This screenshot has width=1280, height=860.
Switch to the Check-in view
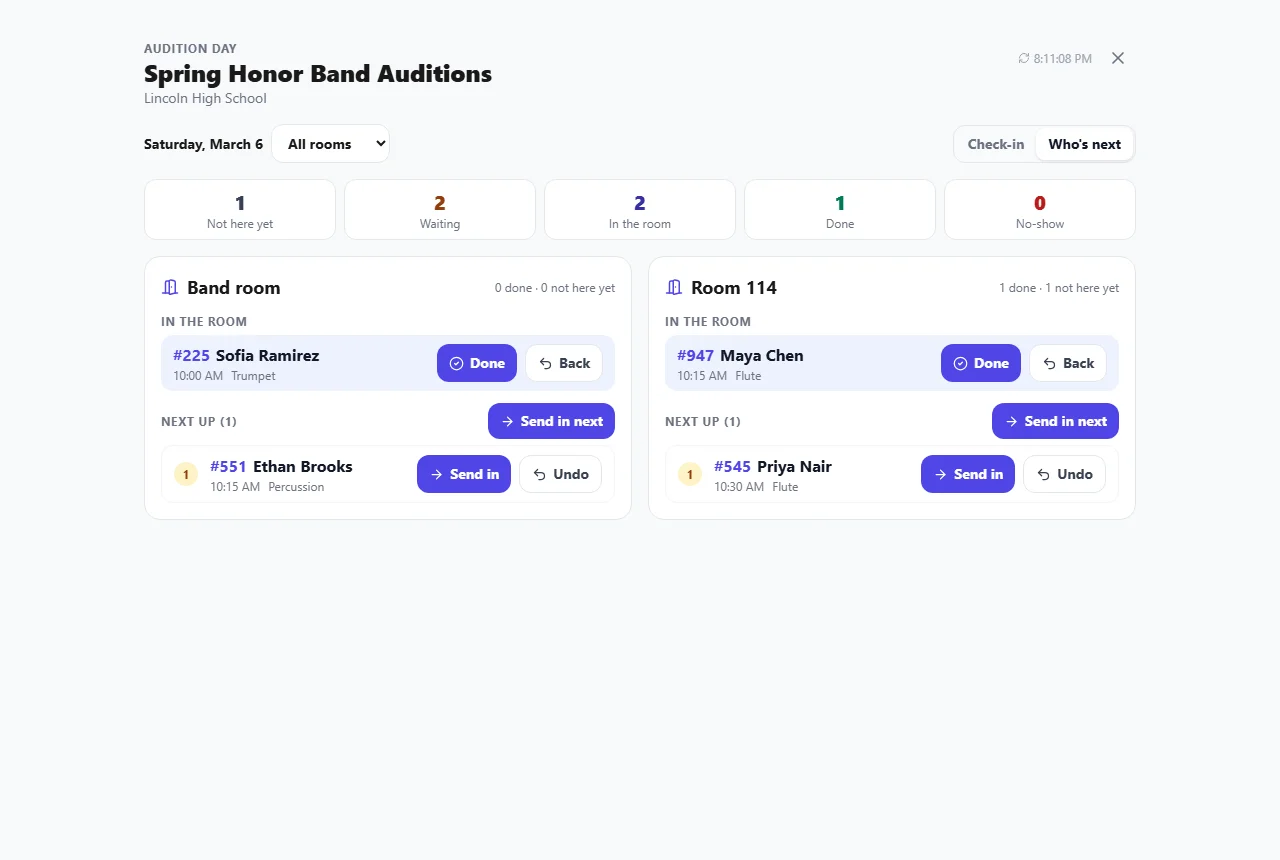[996, 144]
